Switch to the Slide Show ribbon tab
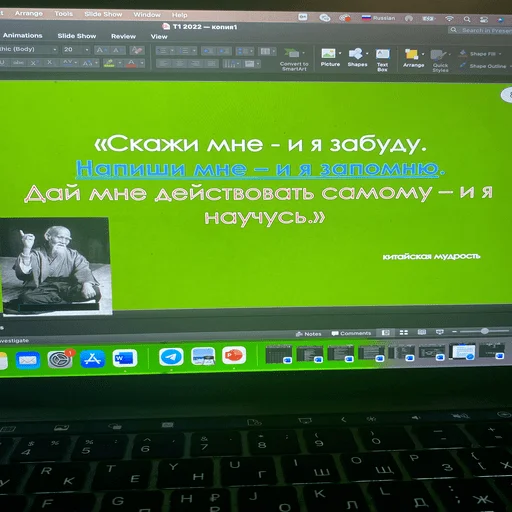Screen dimensions: 512x512 (x=77, y=36)
